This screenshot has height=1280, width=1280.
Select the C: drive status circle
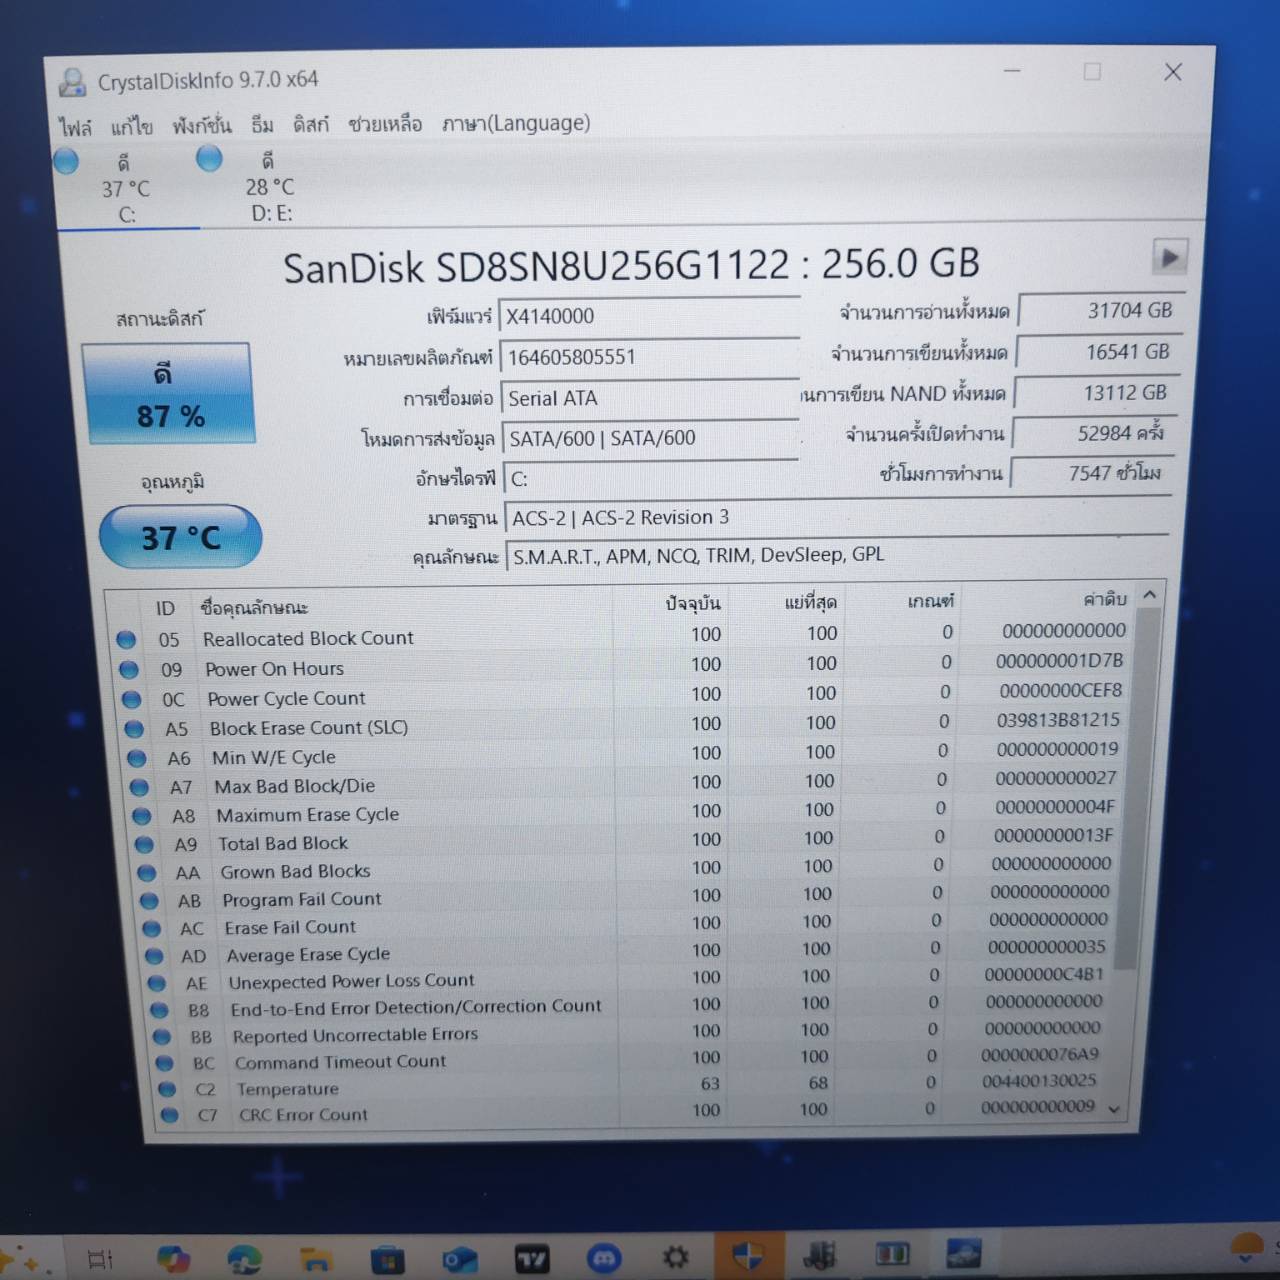[x=66, y=160]
